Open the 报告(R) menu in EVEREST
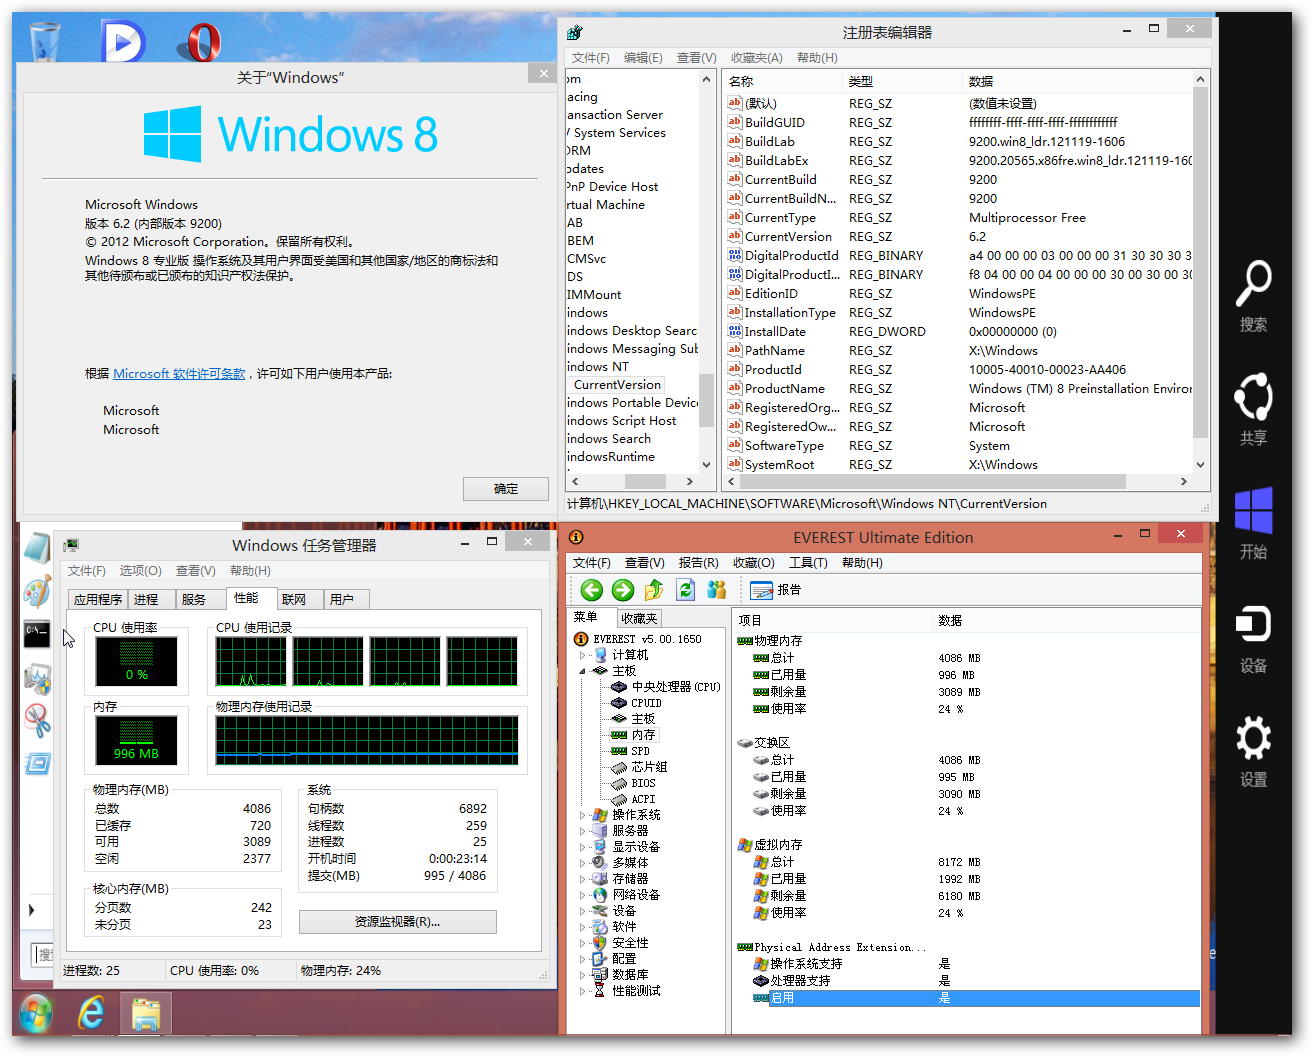This screenshot has height=1056, width=1312. tap(698, 563)
